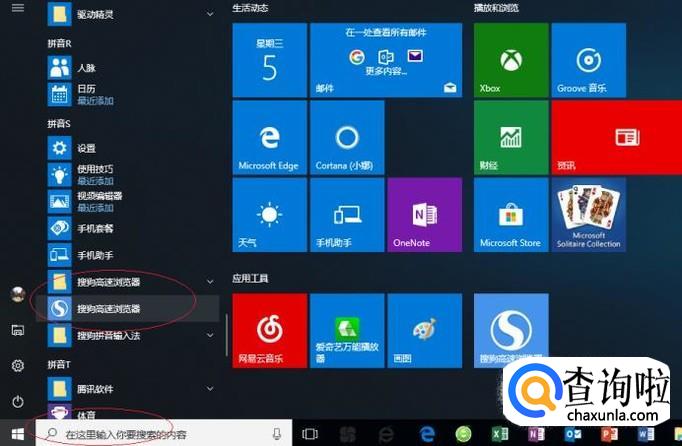The height and width of the screenshot is (446, 682).
Task: Open PowerPoint from the taskbar
Action: tap(609, 434)
